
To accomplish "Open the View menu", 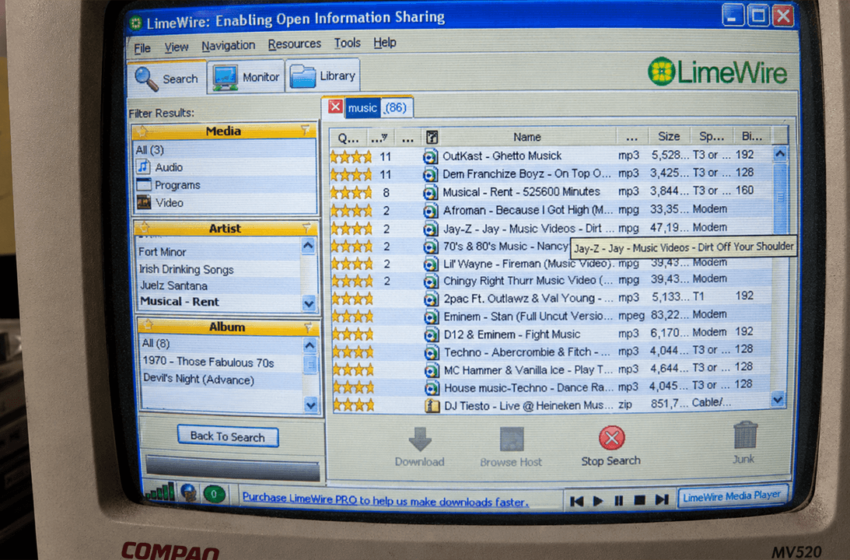I will (x=176, y=47).
